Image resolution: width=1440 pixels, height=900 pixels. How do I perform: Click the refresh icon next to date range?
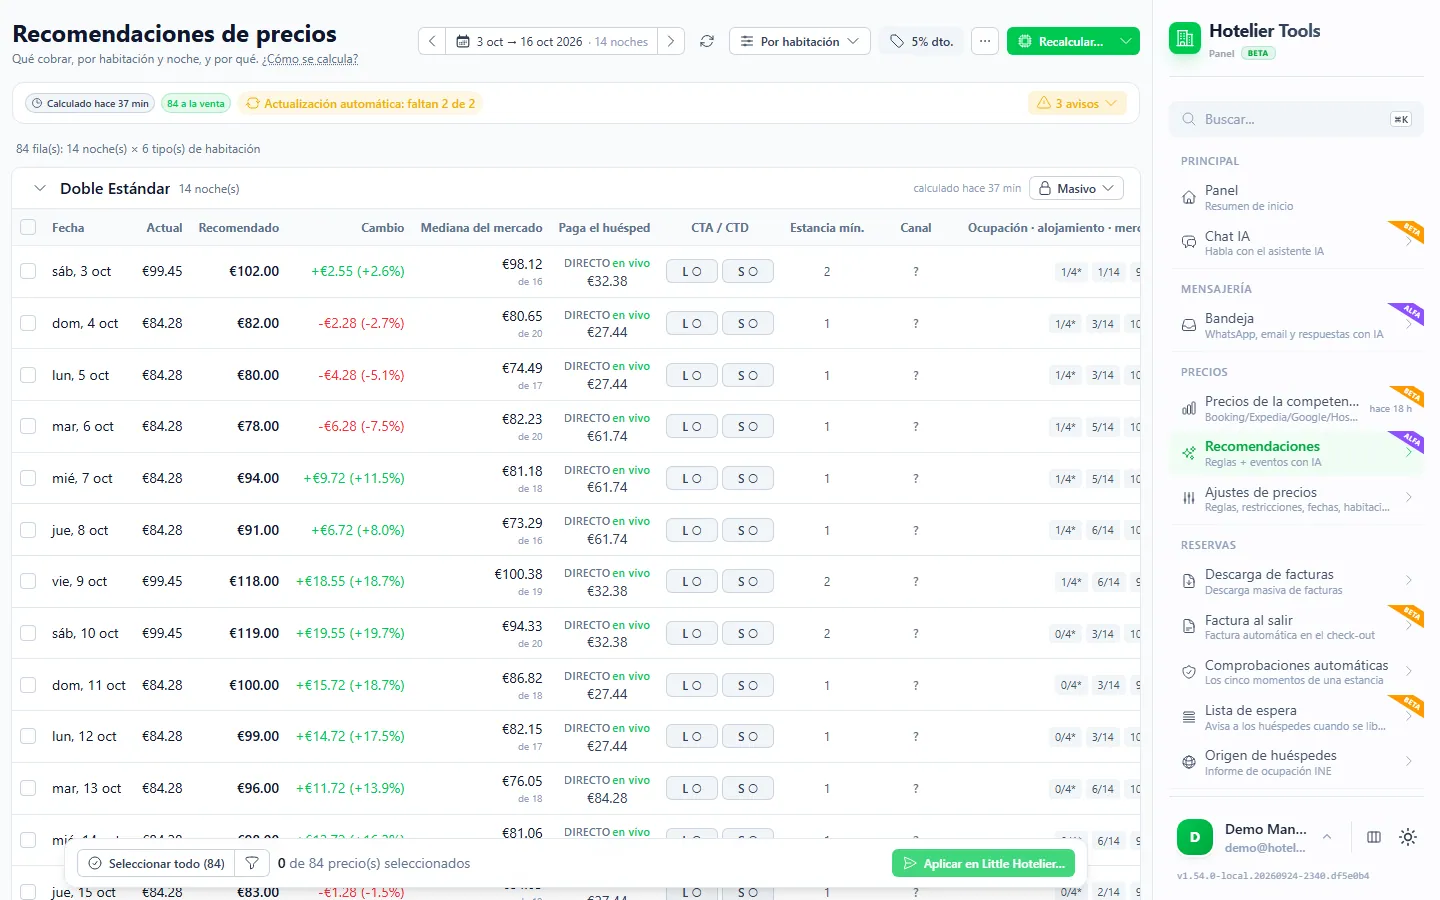(x=707, y=41)
